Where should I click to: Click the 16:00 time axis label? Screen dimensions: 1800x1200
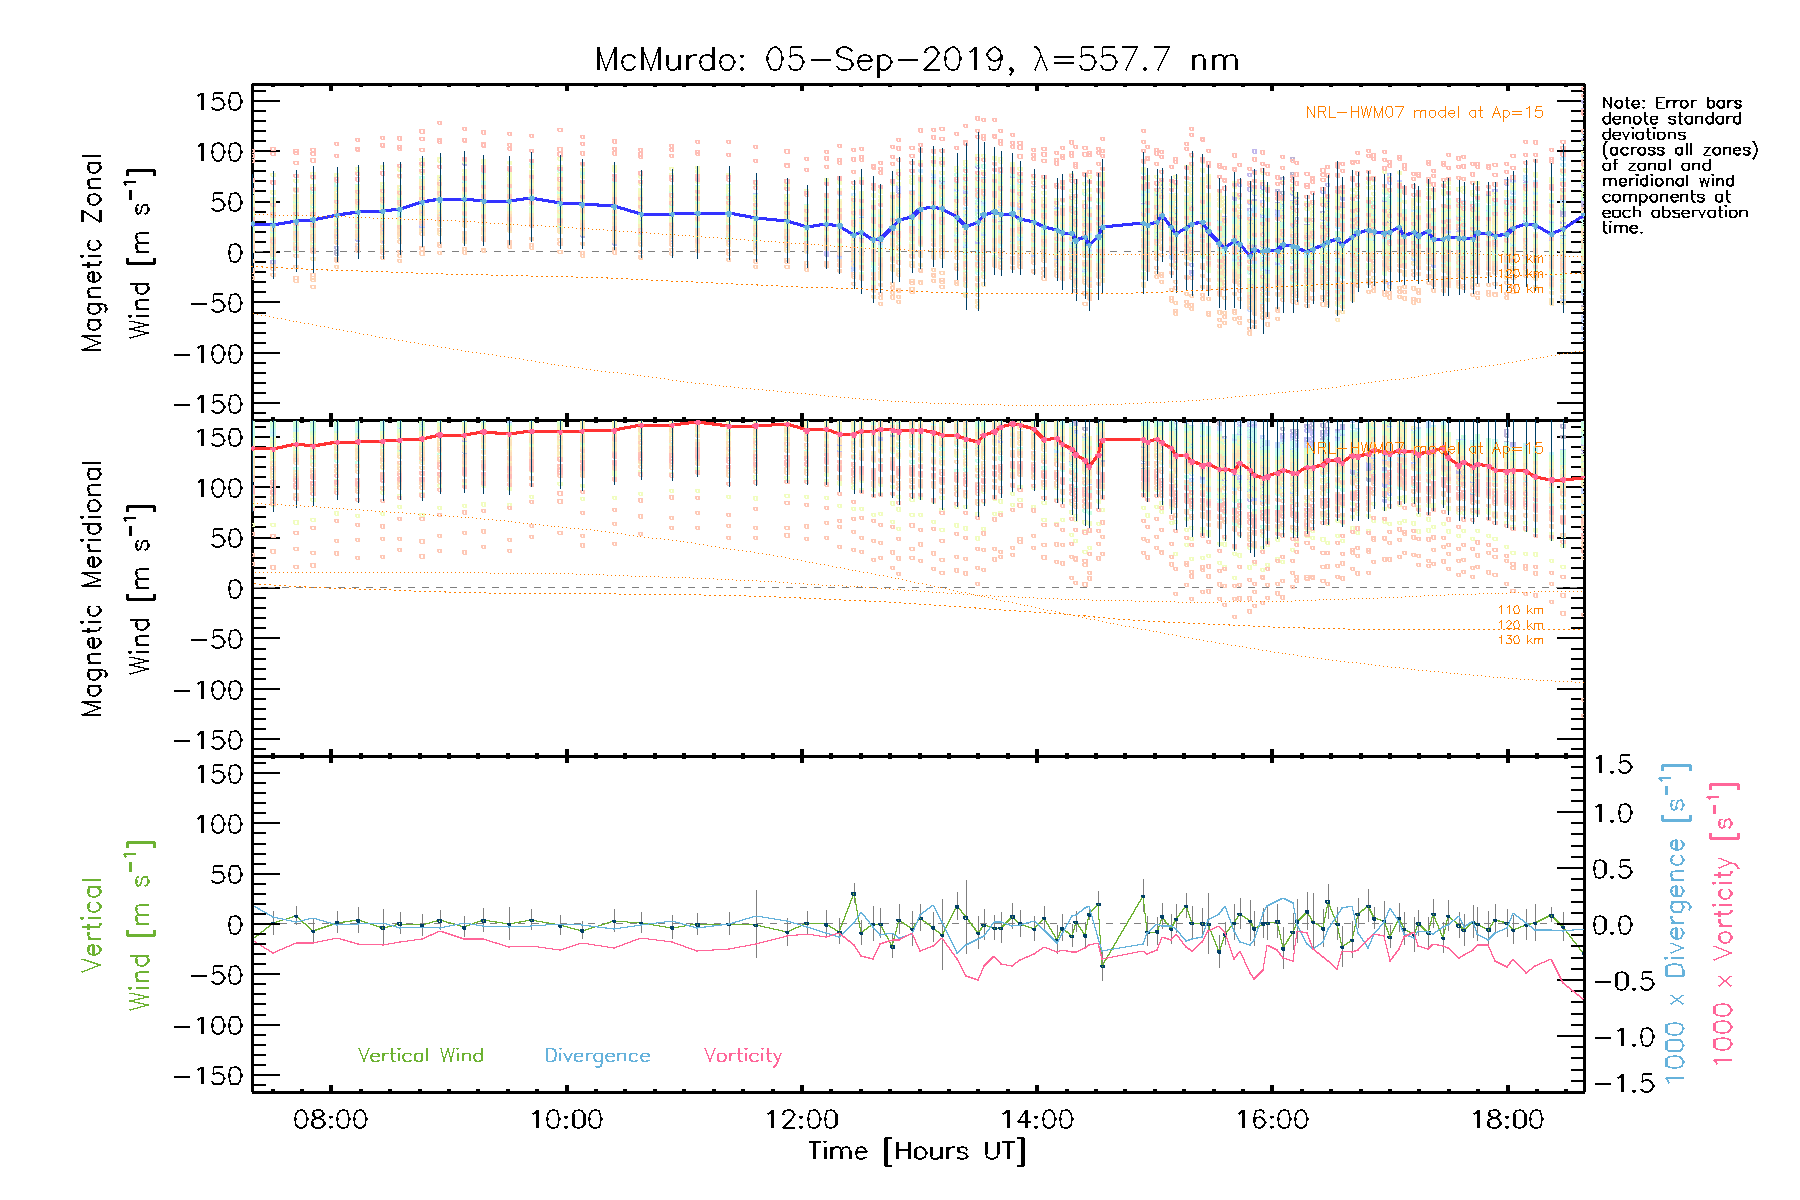[1272, 1120]
